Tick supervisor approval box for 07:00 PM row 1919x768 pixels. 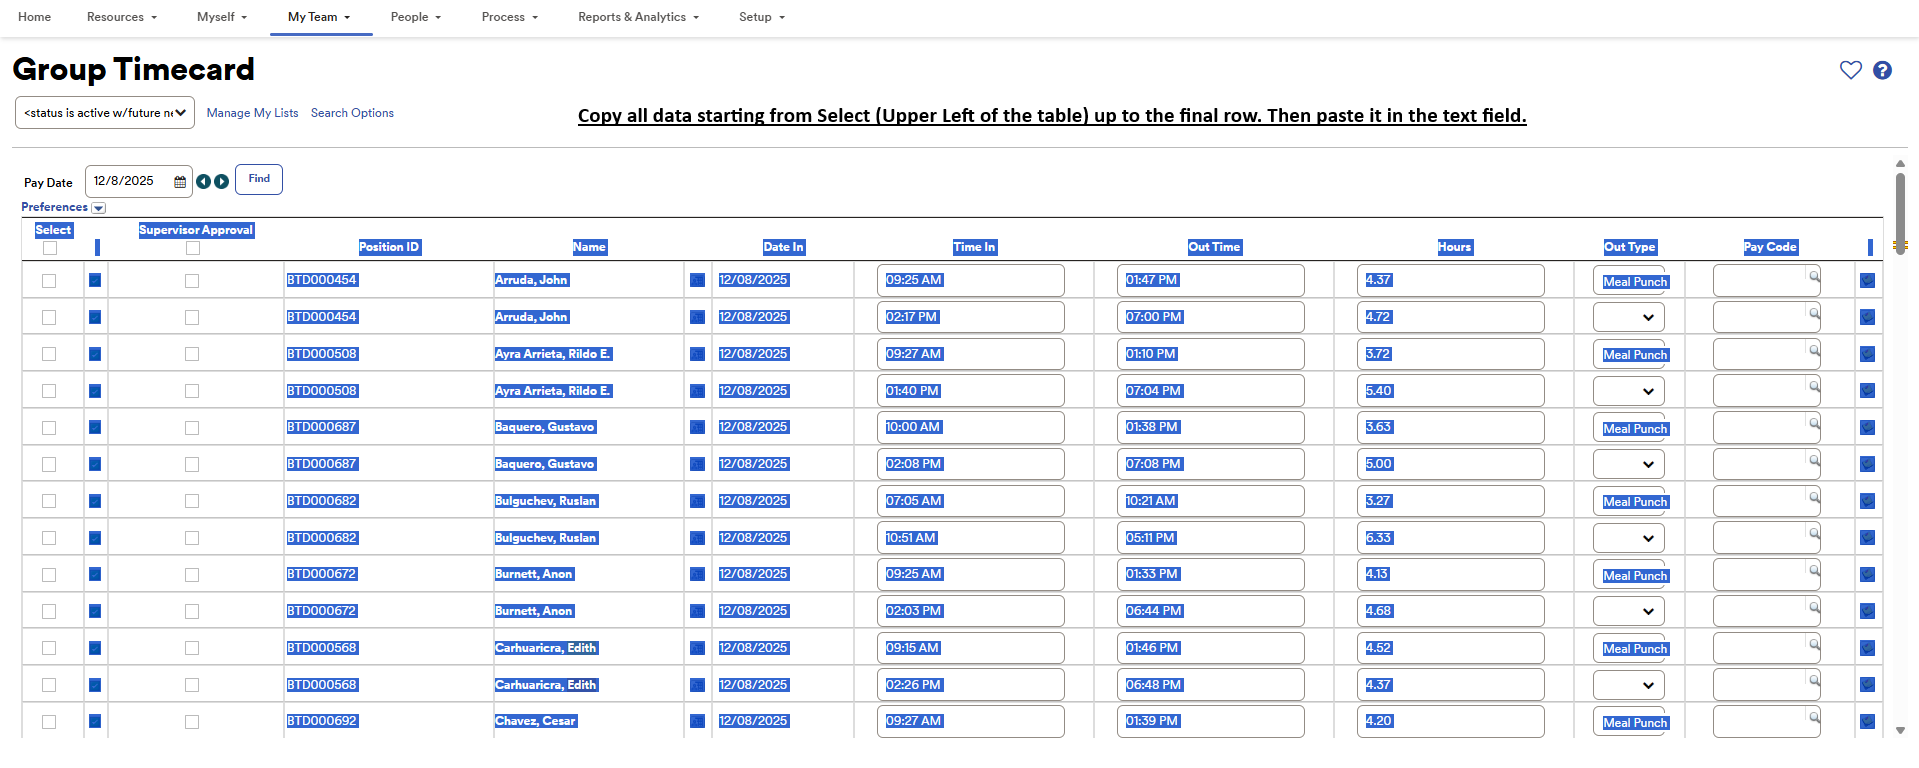[192, 317]
